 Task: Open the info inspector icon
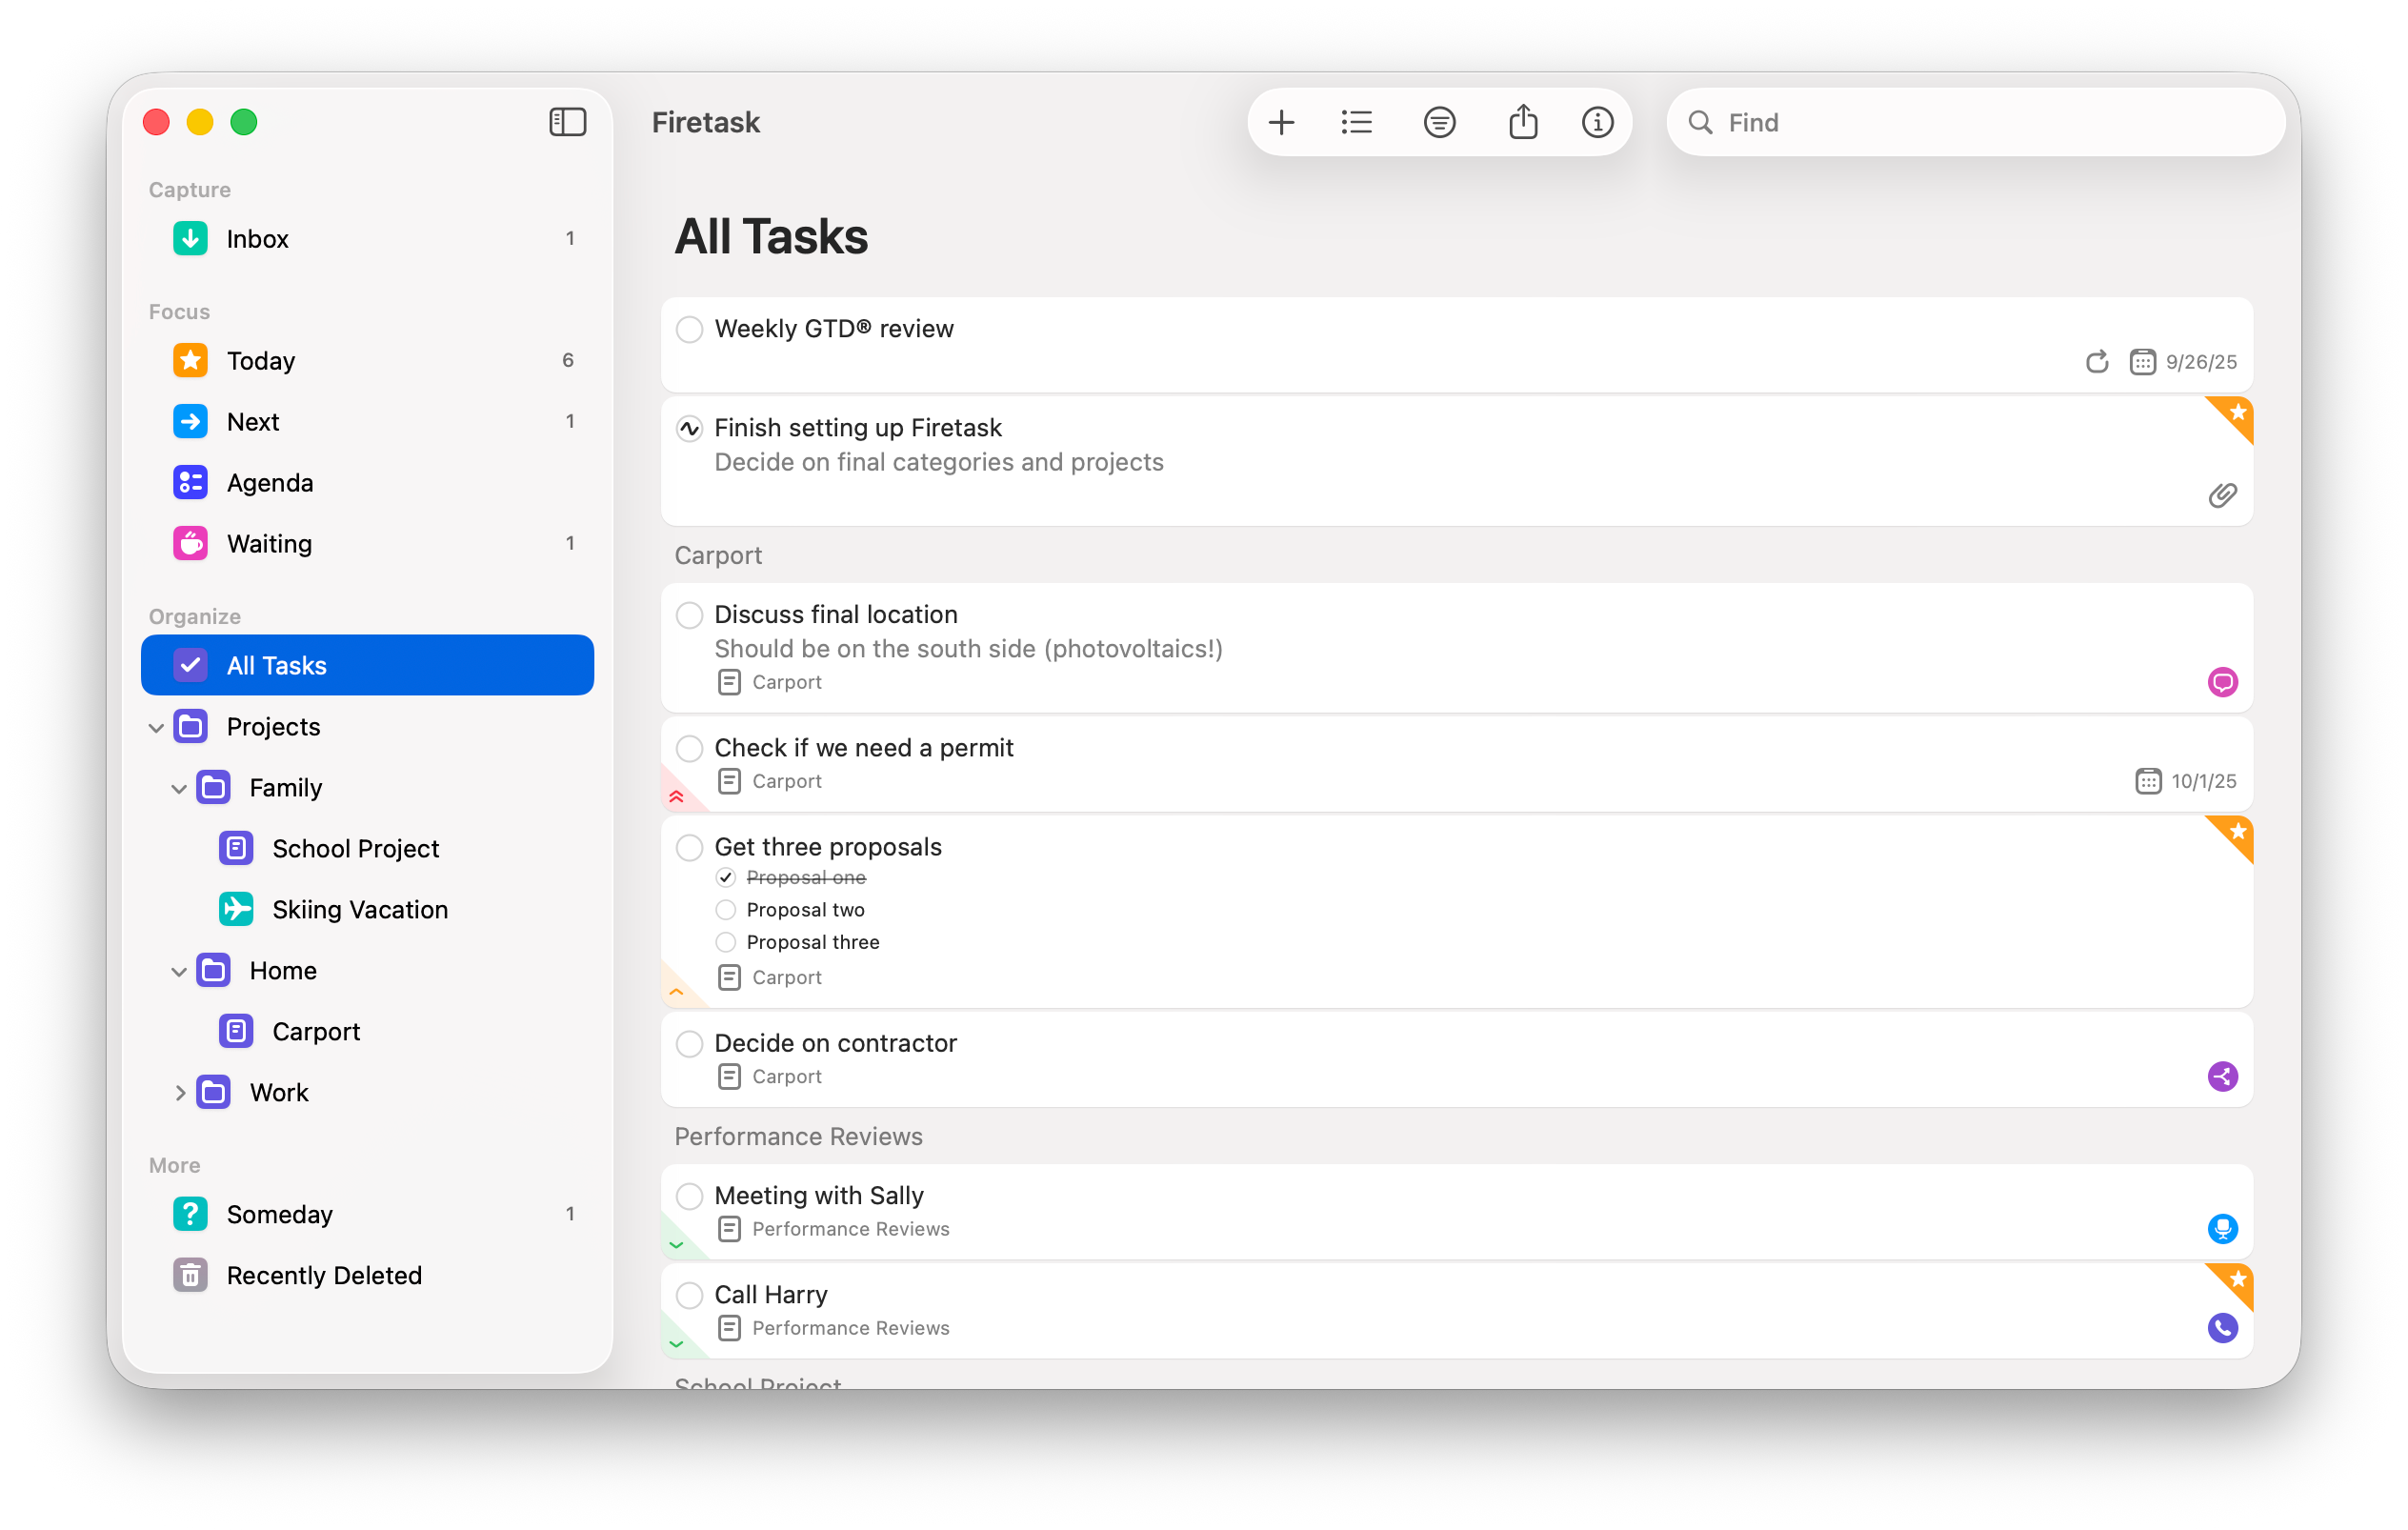click(x=1597, y=122)
